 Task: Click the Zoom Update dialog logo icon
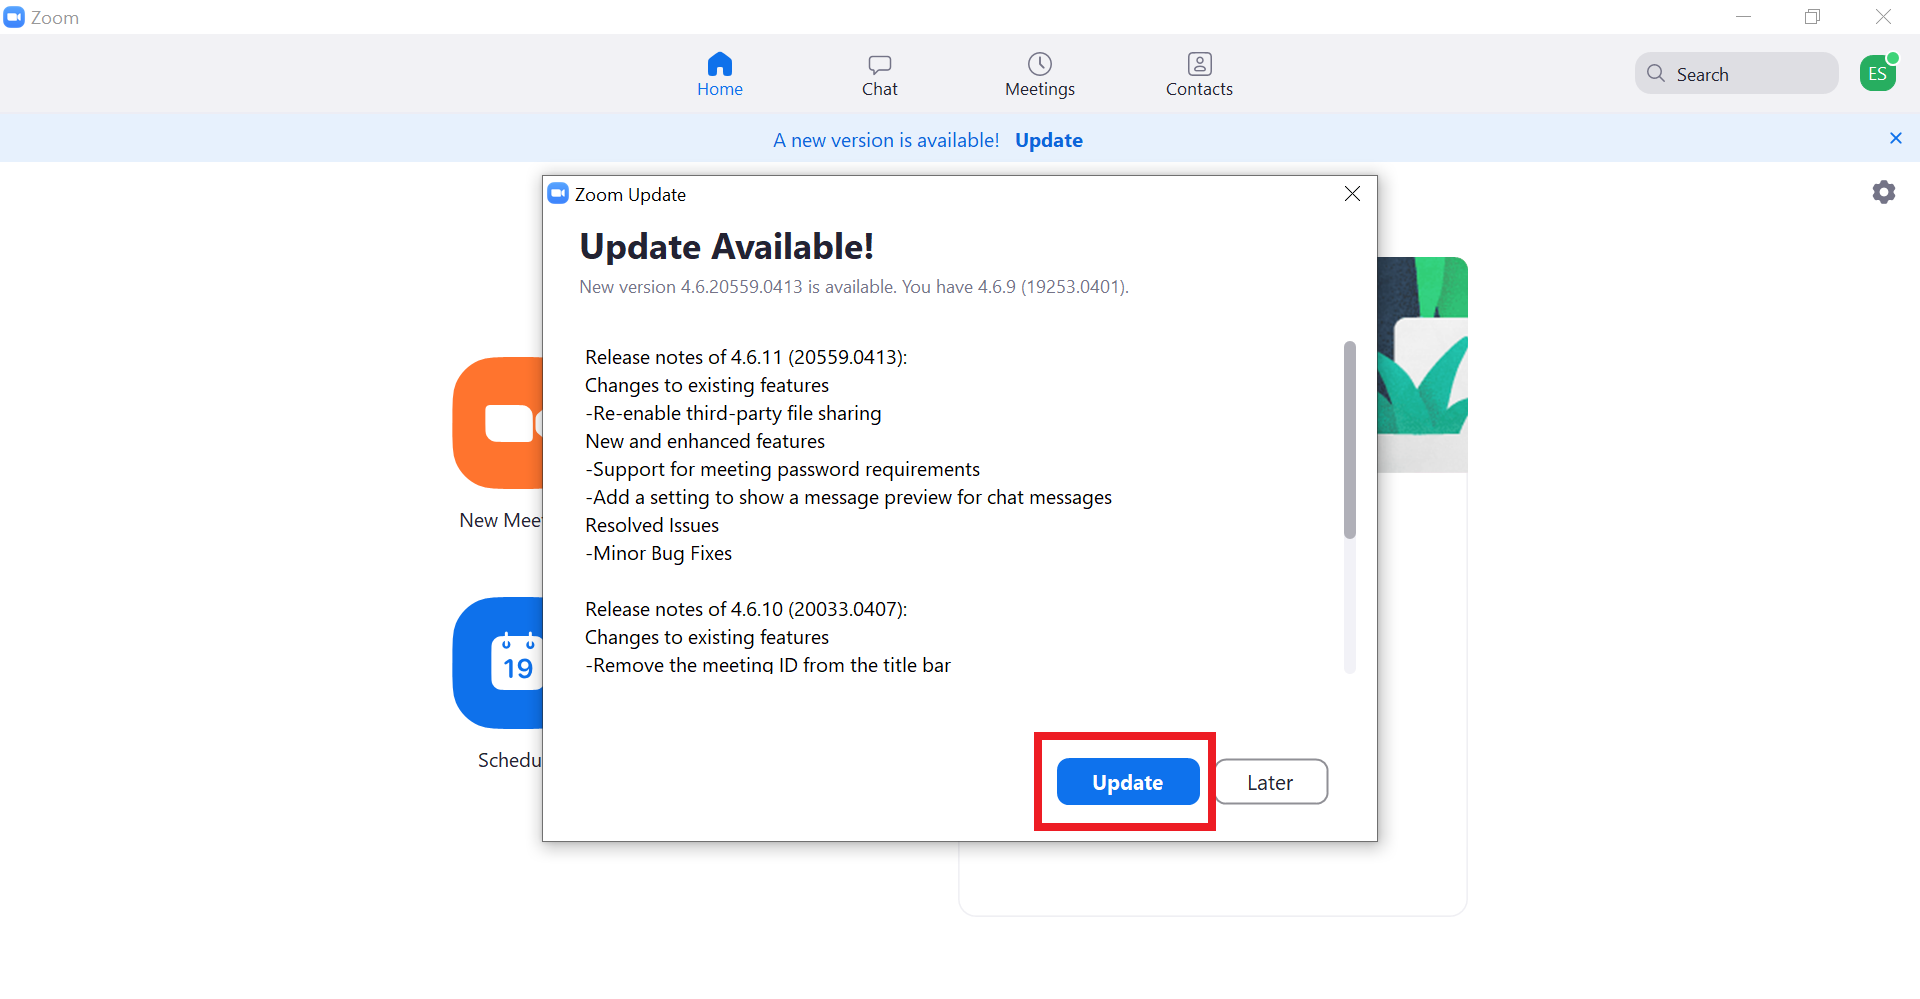558,194
